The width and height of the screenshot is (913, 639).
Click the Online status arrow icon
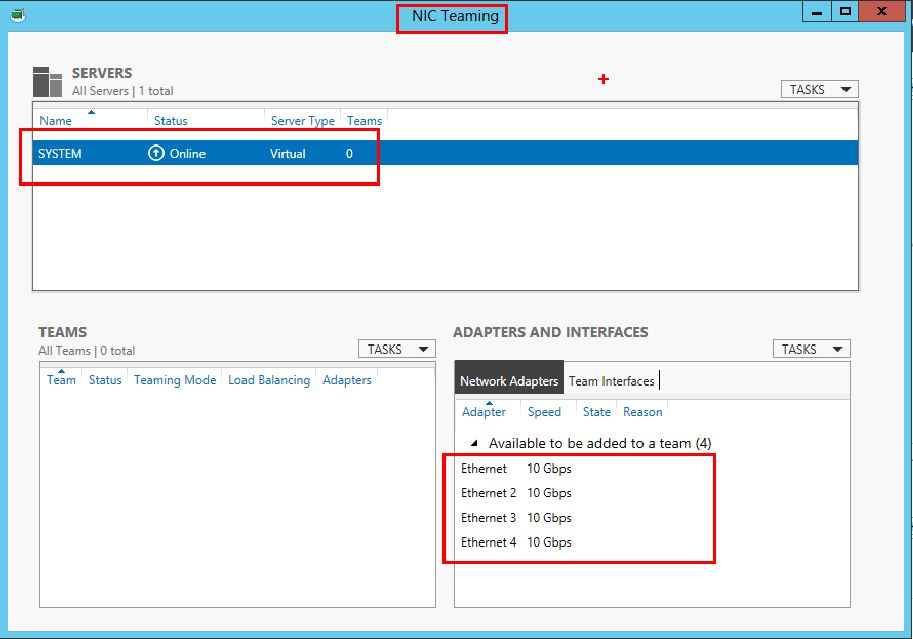[x=156, y=153]
